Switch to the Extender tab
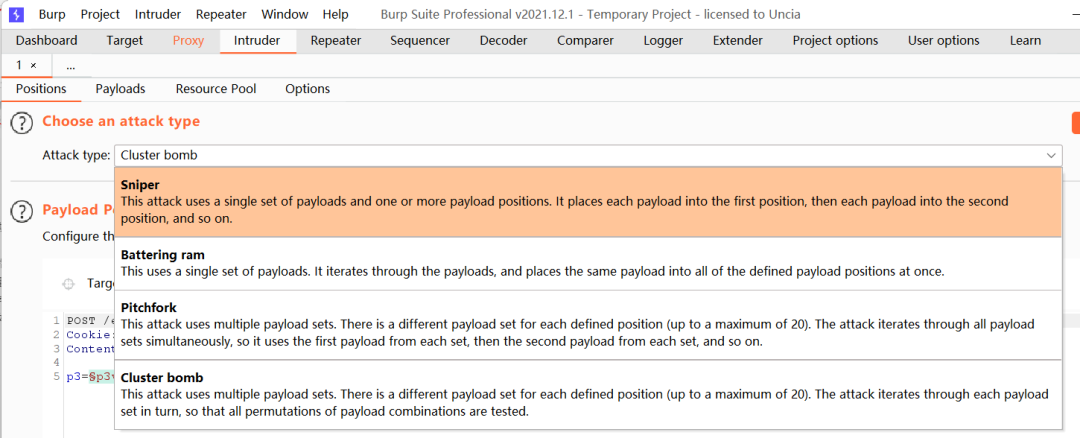Screen dimensions: 1080x438 coord(738,41)
